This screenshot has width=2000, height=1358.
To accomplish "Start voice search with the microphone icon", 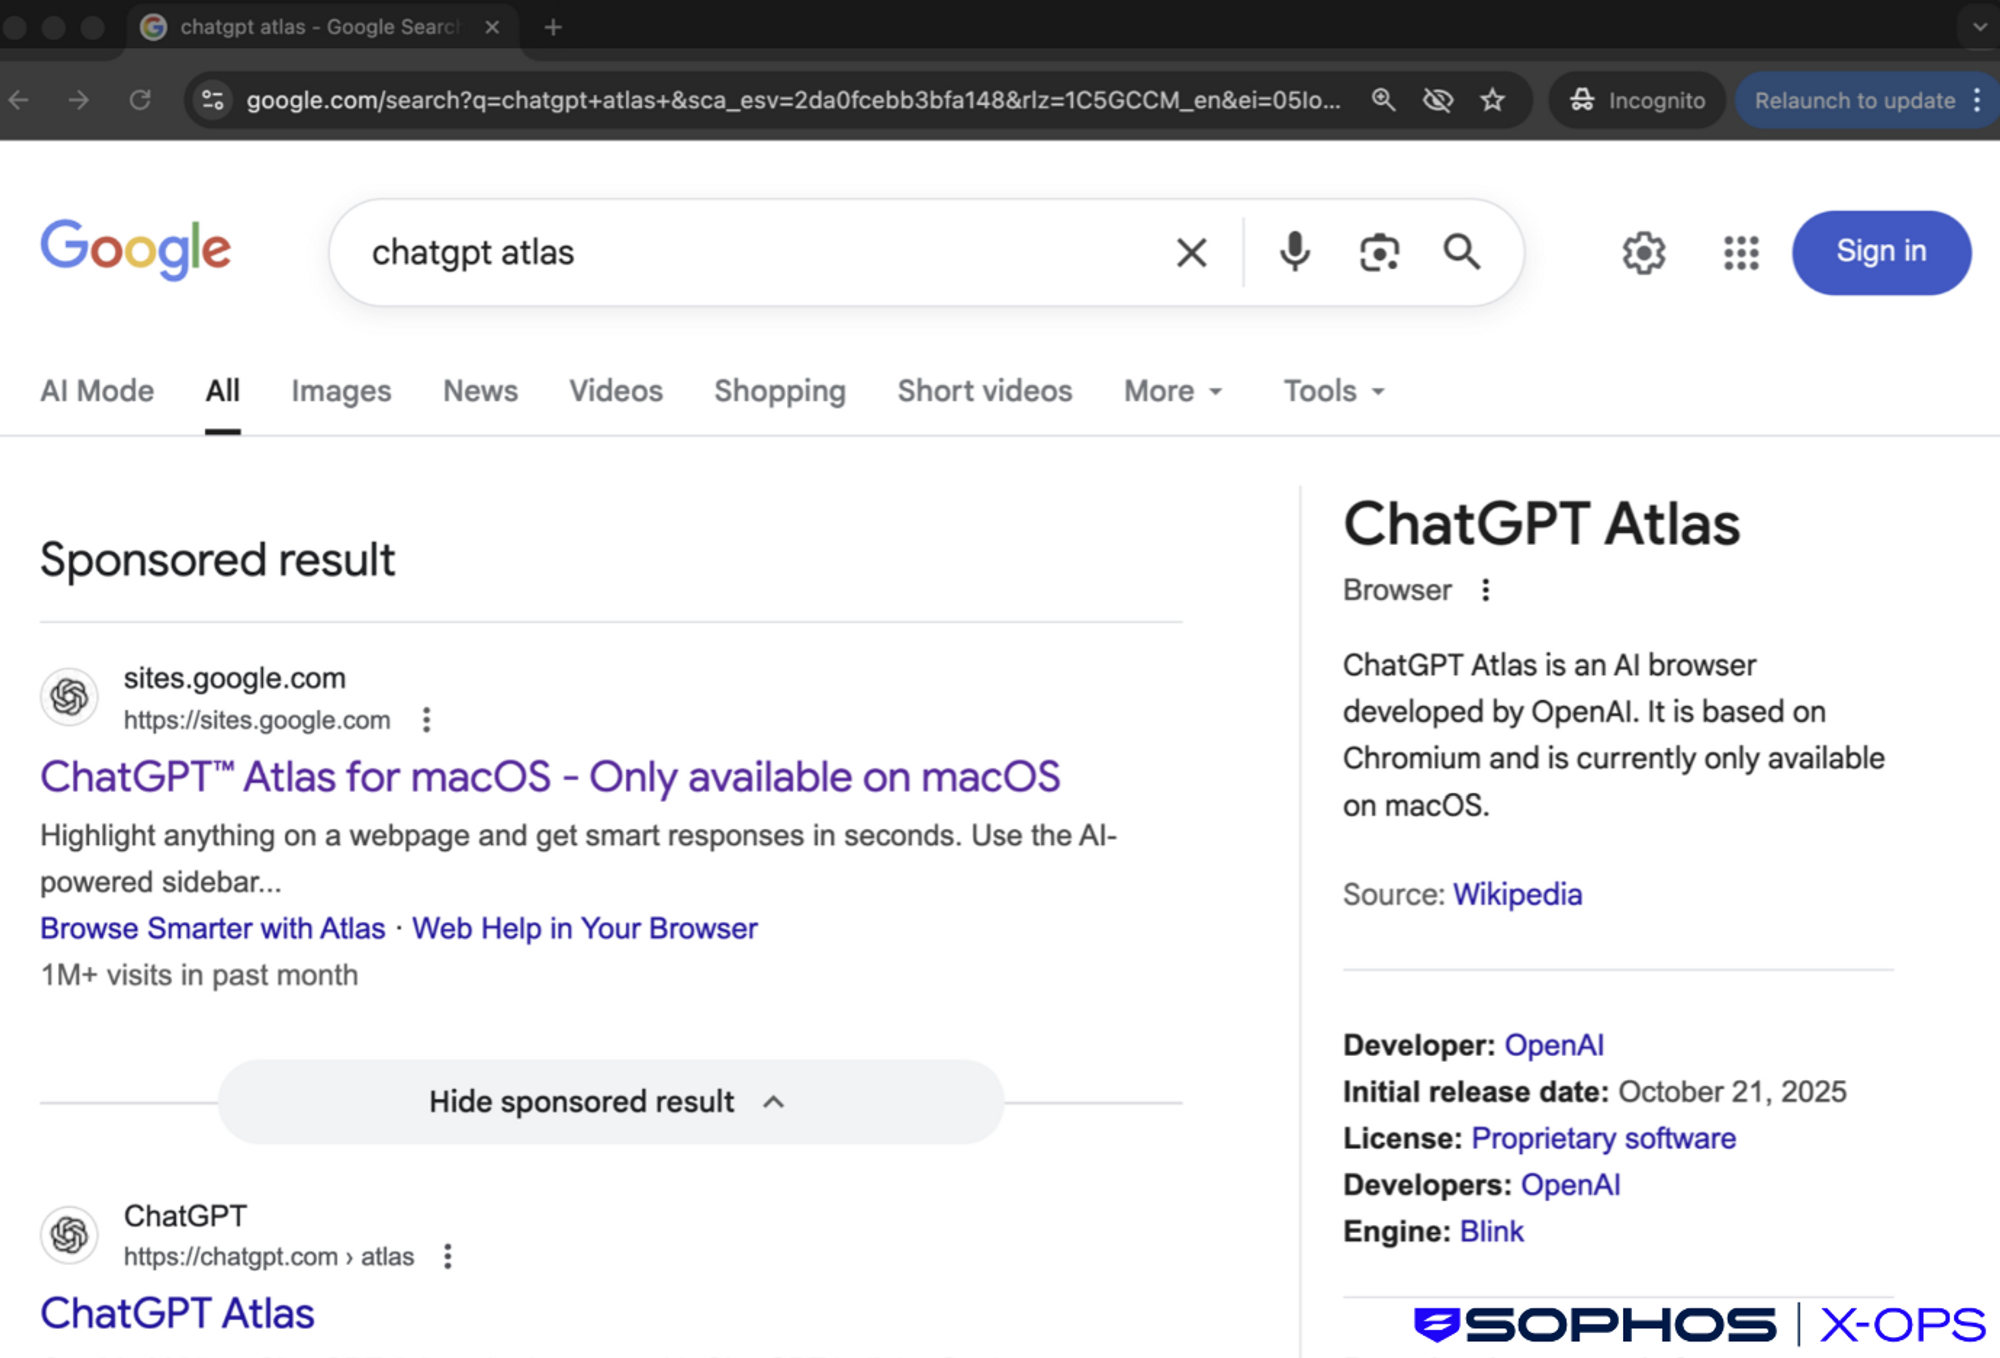I will click(1295, 252).
